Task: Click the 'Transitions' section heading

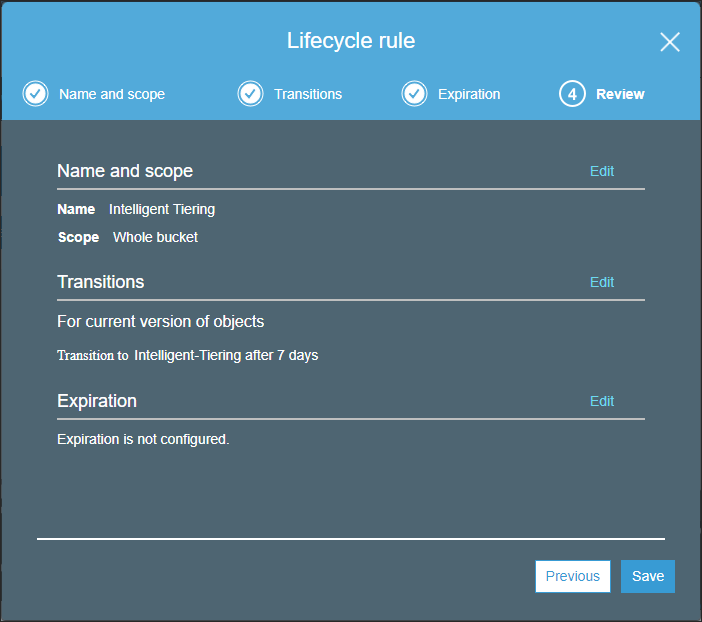Action: [101, 282]
